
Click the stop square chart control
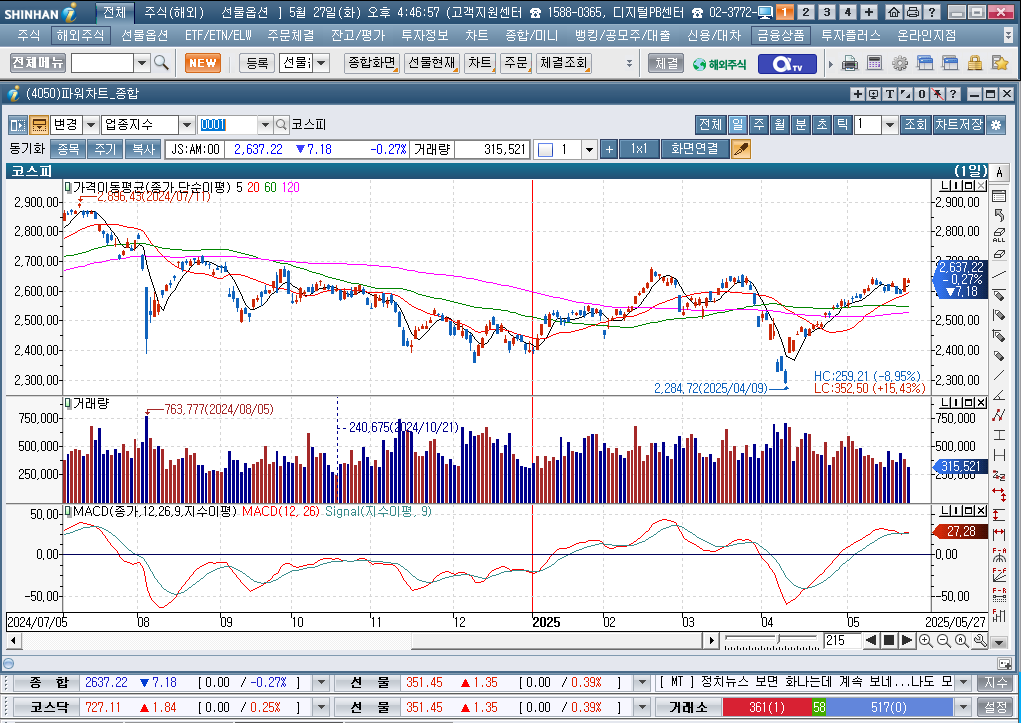tap(888, 641)
